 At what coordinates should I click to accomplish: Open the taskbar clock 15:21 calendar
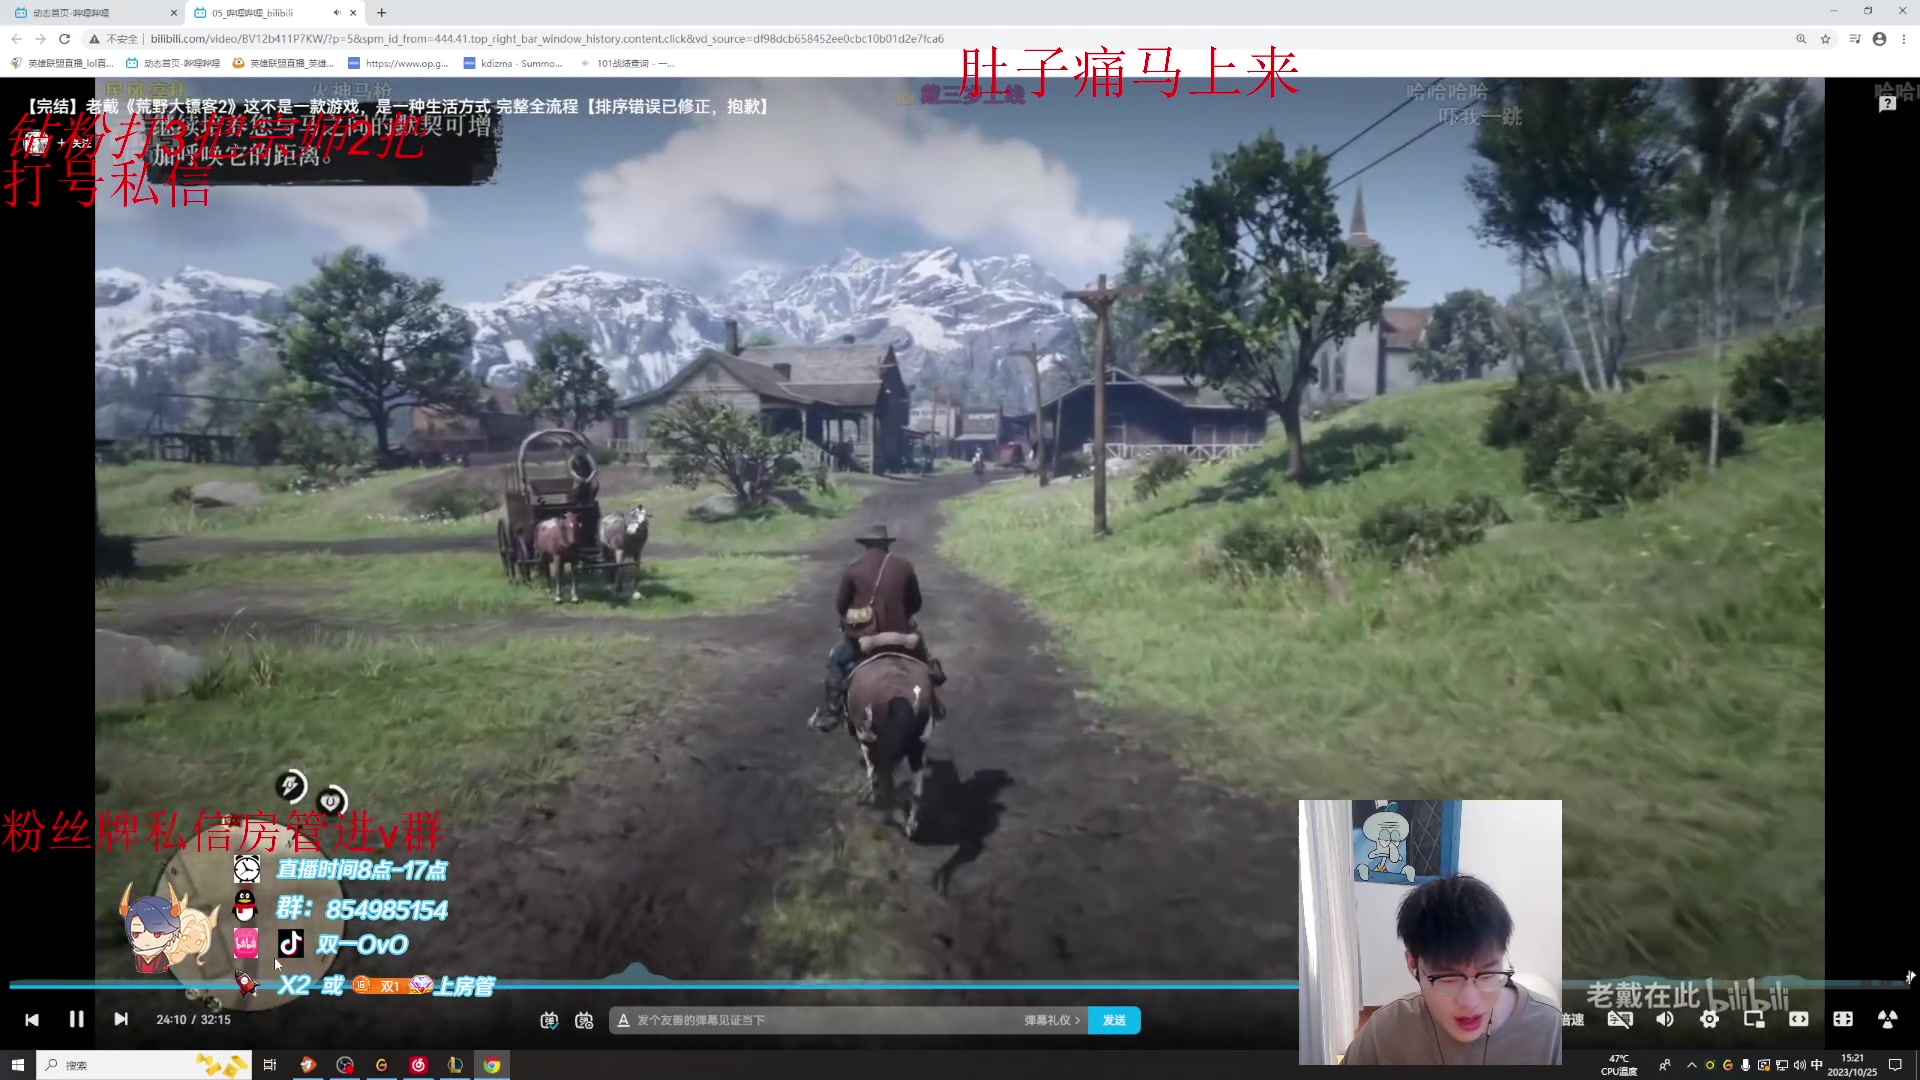pyautogui.click(x=1853, y=1065)
